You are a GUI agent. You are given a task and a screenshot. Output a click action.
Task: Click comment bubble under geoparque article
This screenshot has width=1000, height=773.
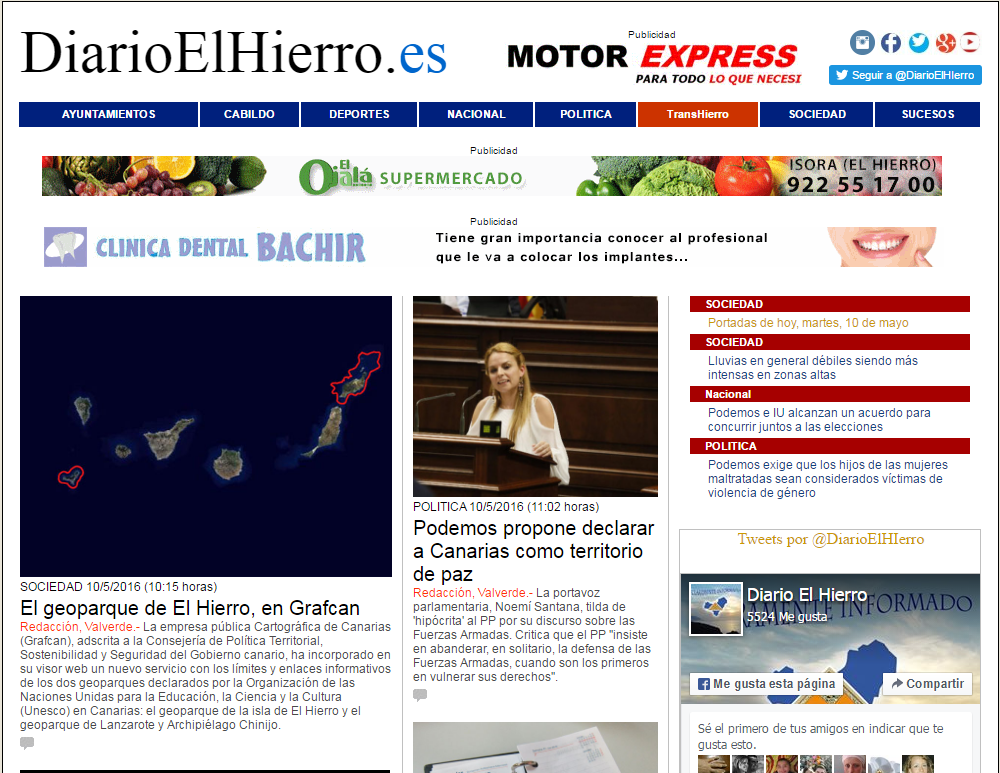point(27,743)
